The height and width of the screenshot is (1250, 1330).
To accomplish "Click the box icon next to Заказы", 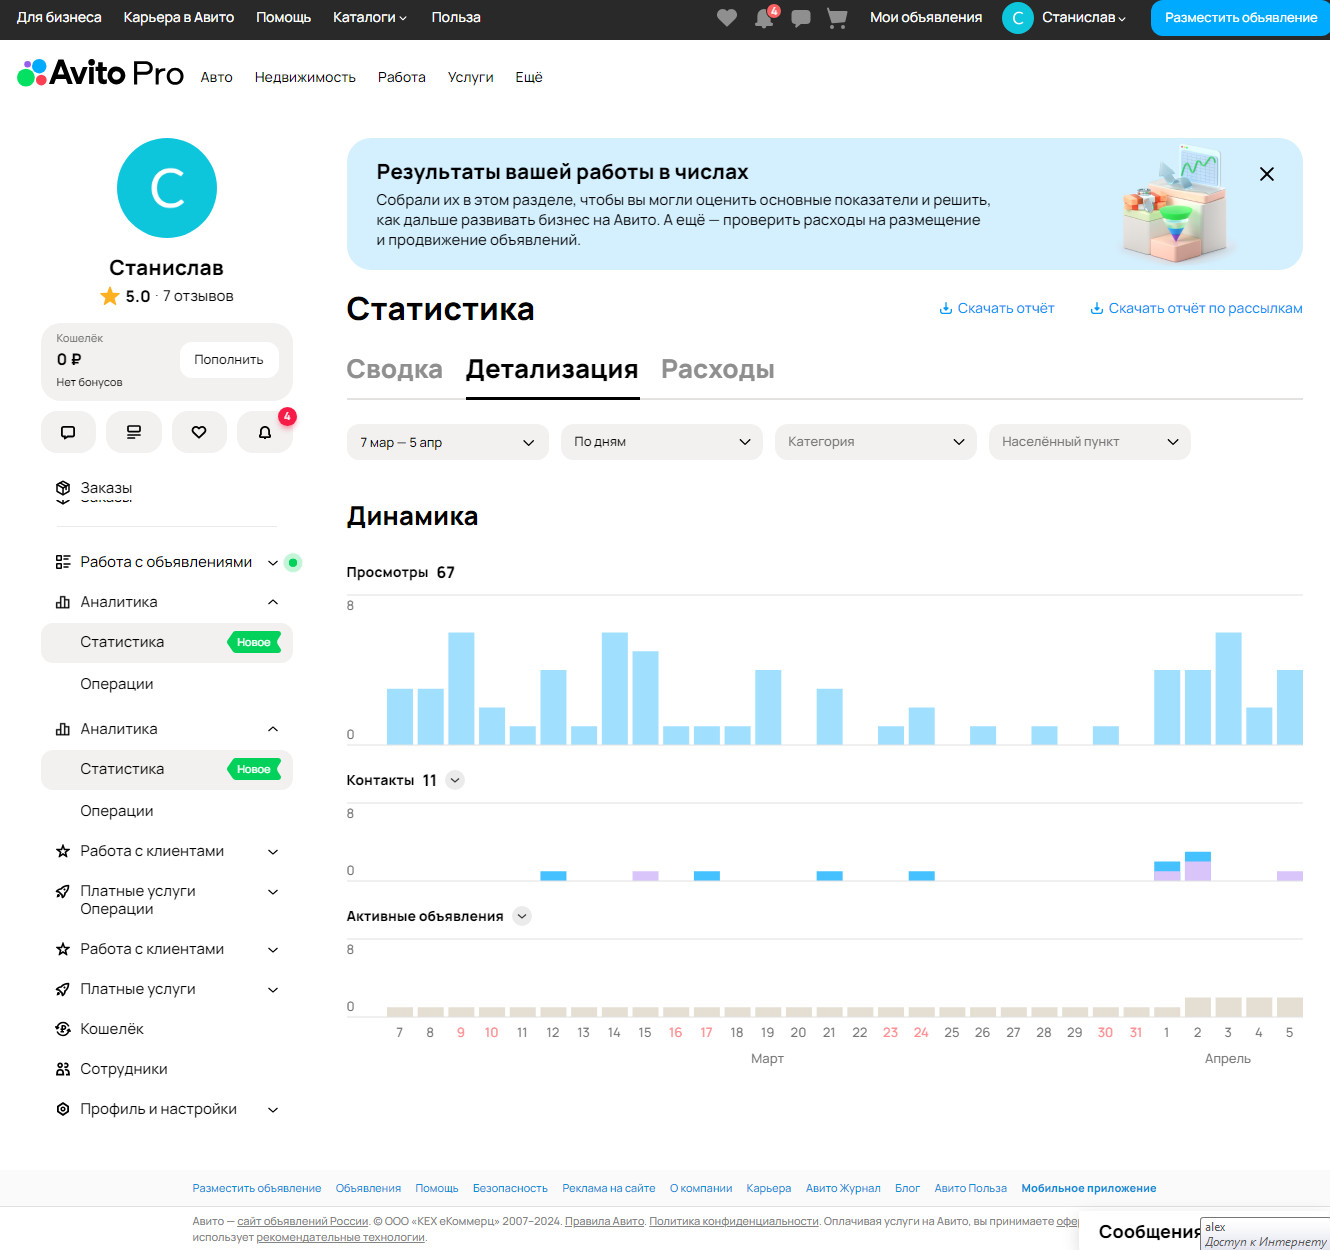I will (63, 489).
